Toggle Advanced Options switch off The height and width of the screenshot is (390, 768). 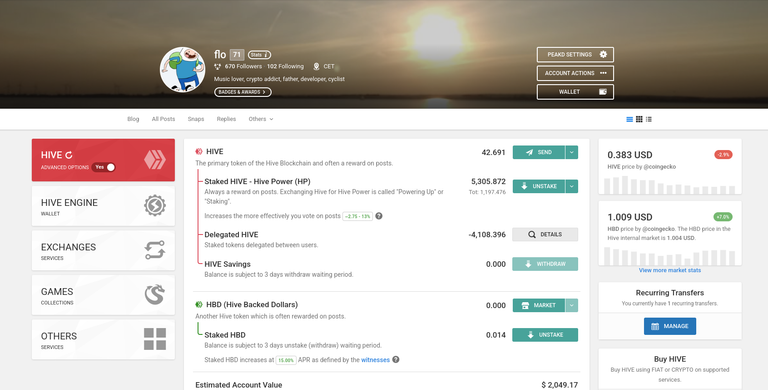(x=103, y=167)
